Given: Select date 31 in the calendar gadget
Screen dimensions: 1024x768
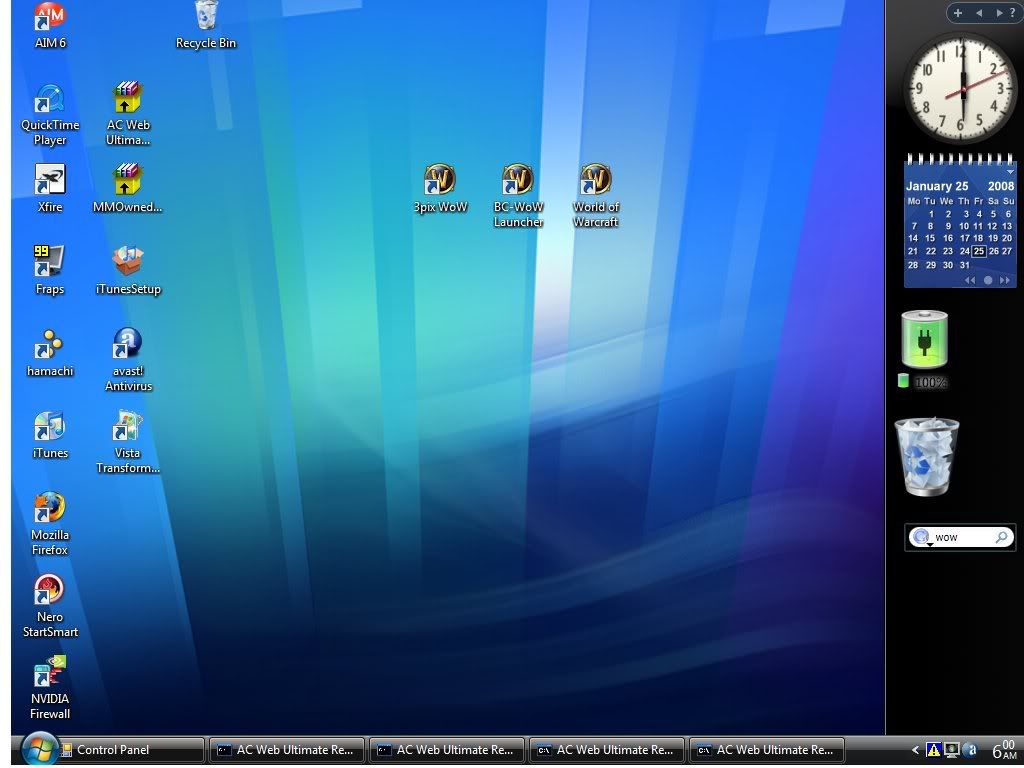Looking at the screenshot, I should tap(965, 265).
